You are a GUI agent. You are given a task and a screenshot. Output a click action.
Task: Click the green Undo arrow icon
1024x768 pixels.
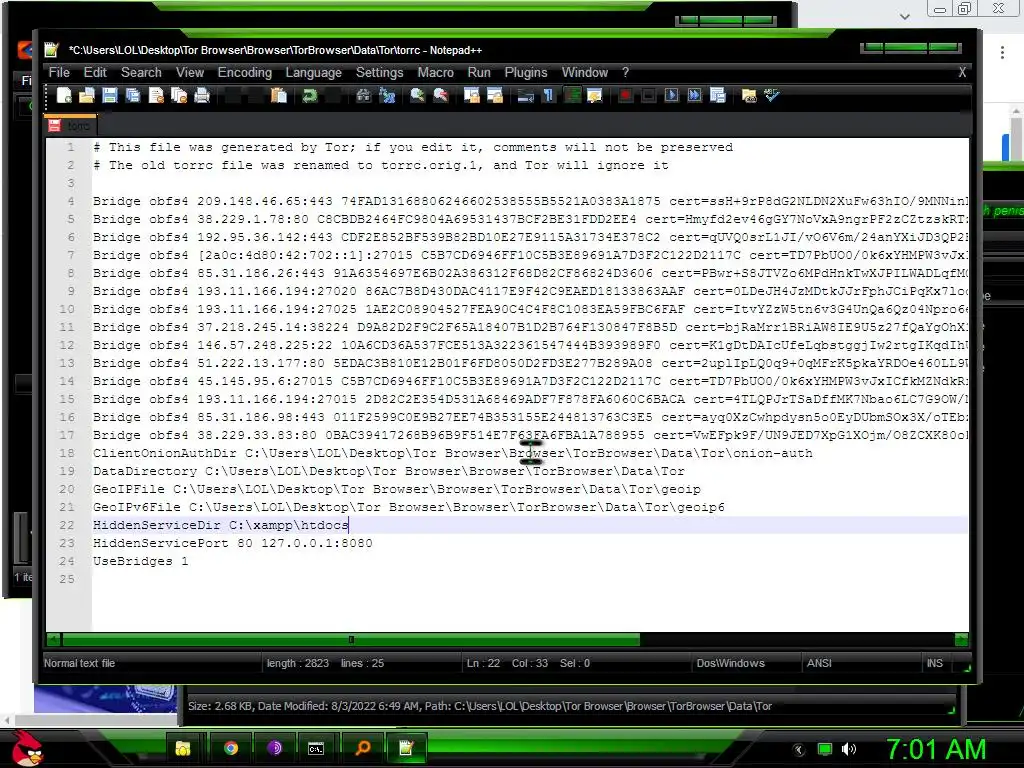[310, 95]
